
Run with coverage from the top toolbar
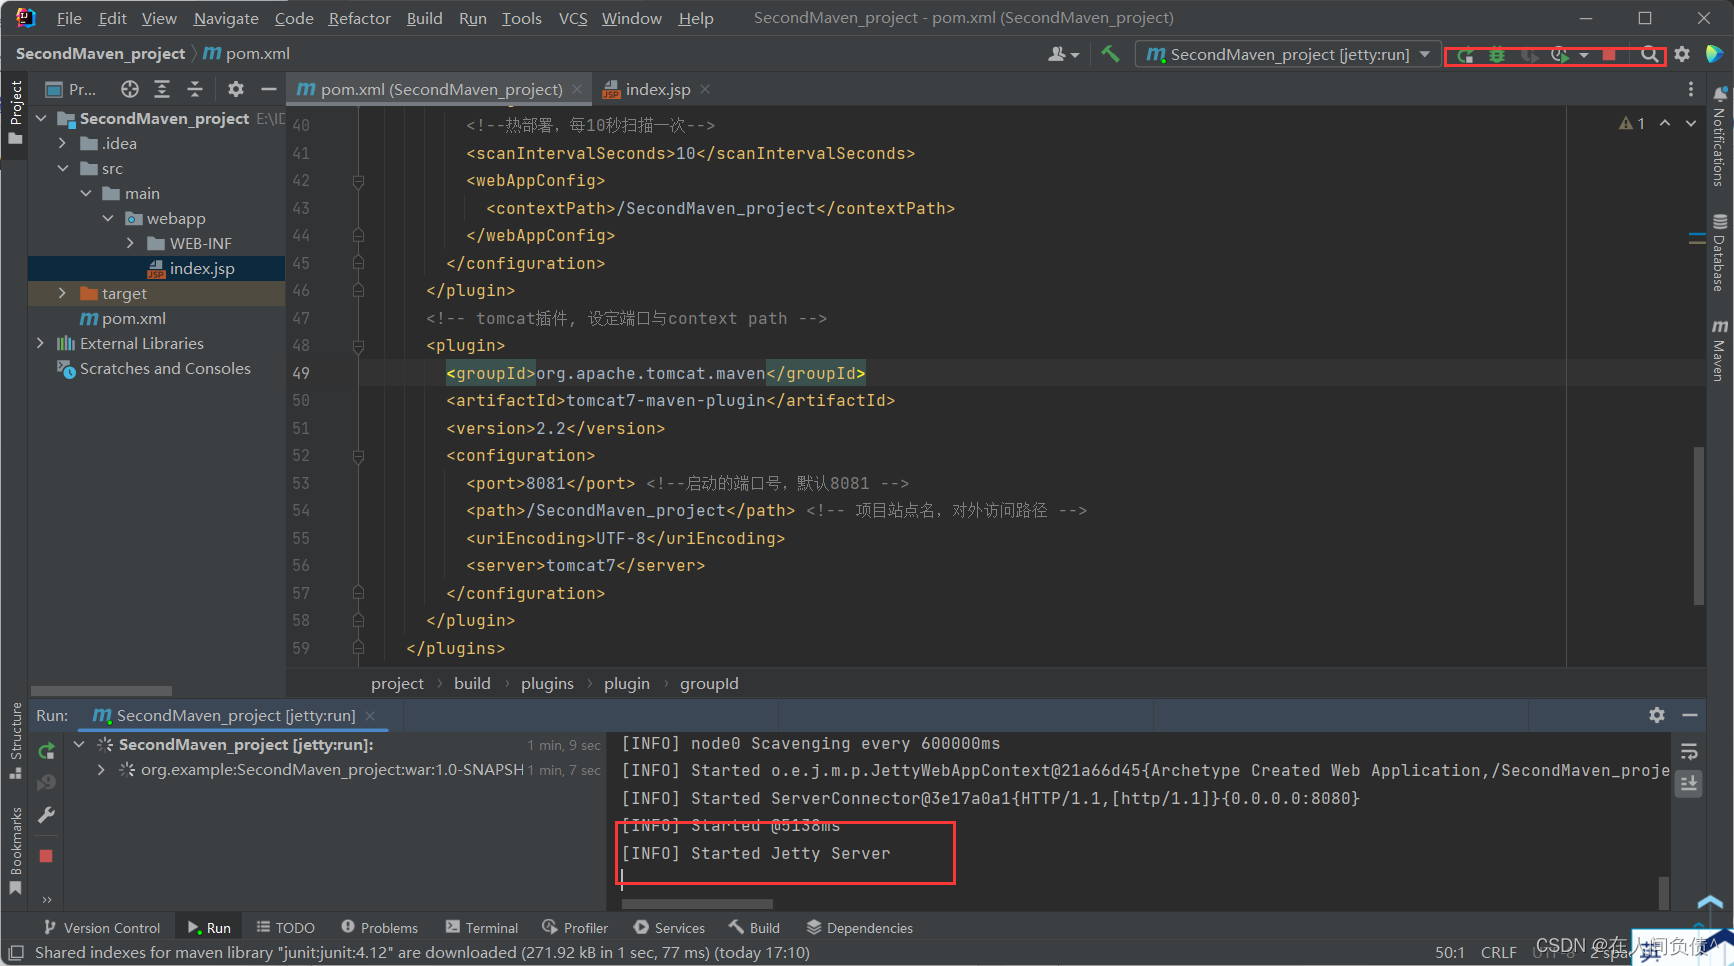pyautogui.click(x=1529, y=55)
